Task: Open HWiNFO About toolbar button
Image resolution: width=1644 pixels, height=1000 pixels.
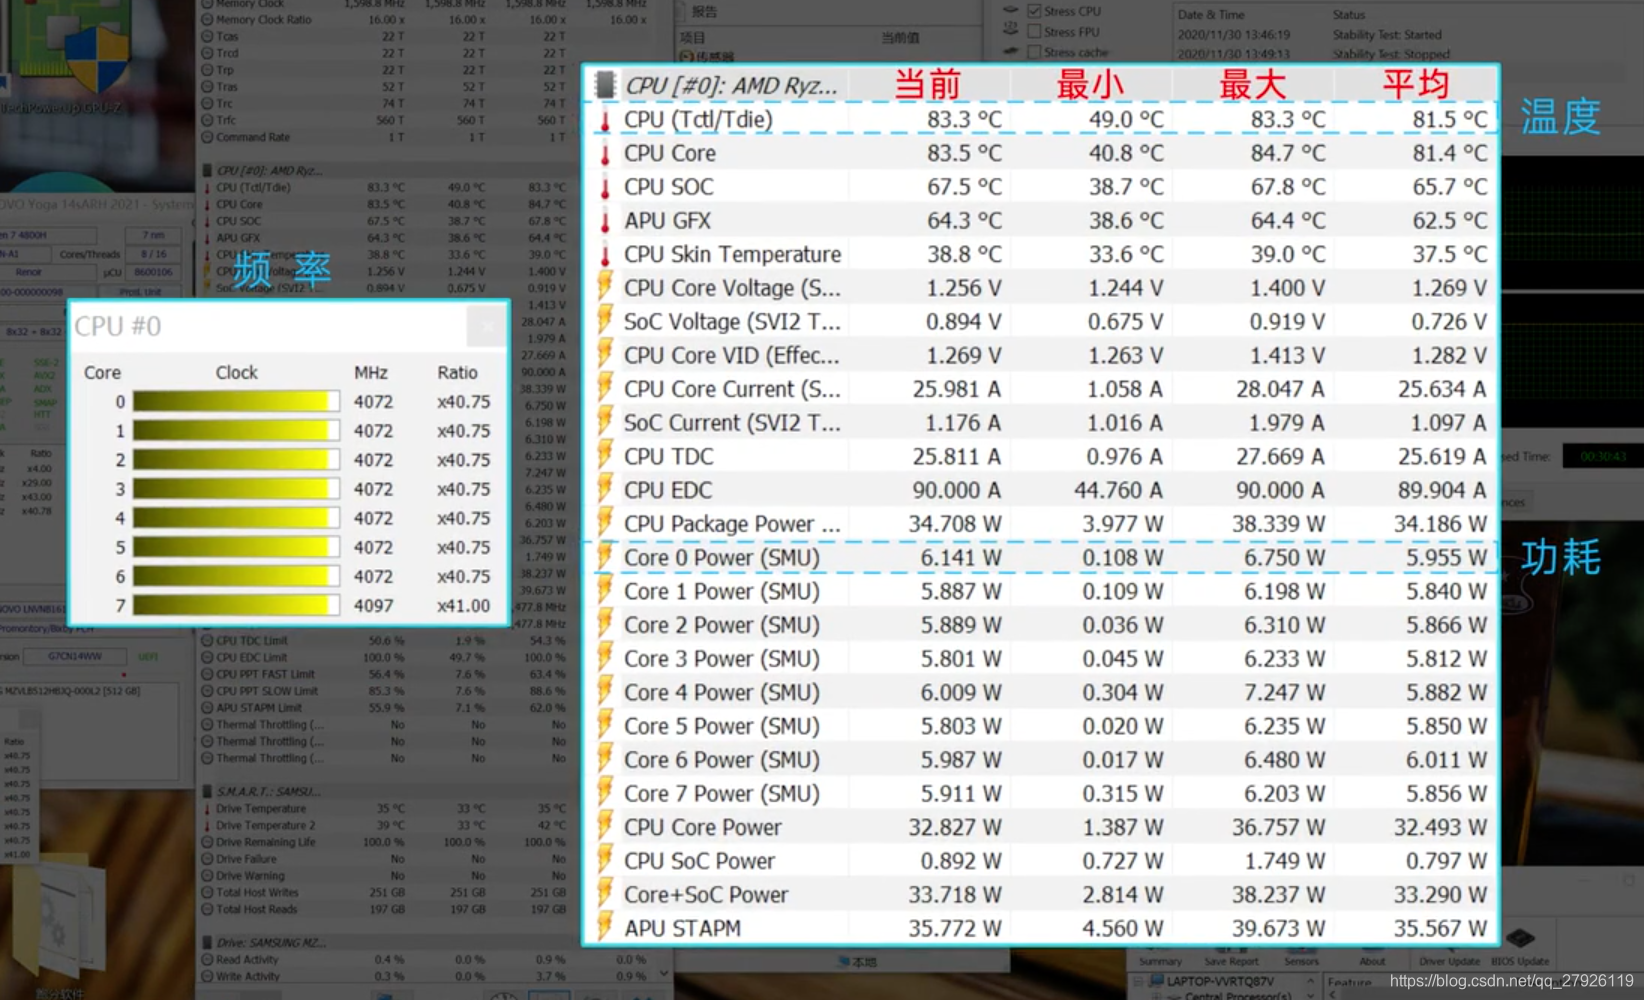Action: (1372, 961)
